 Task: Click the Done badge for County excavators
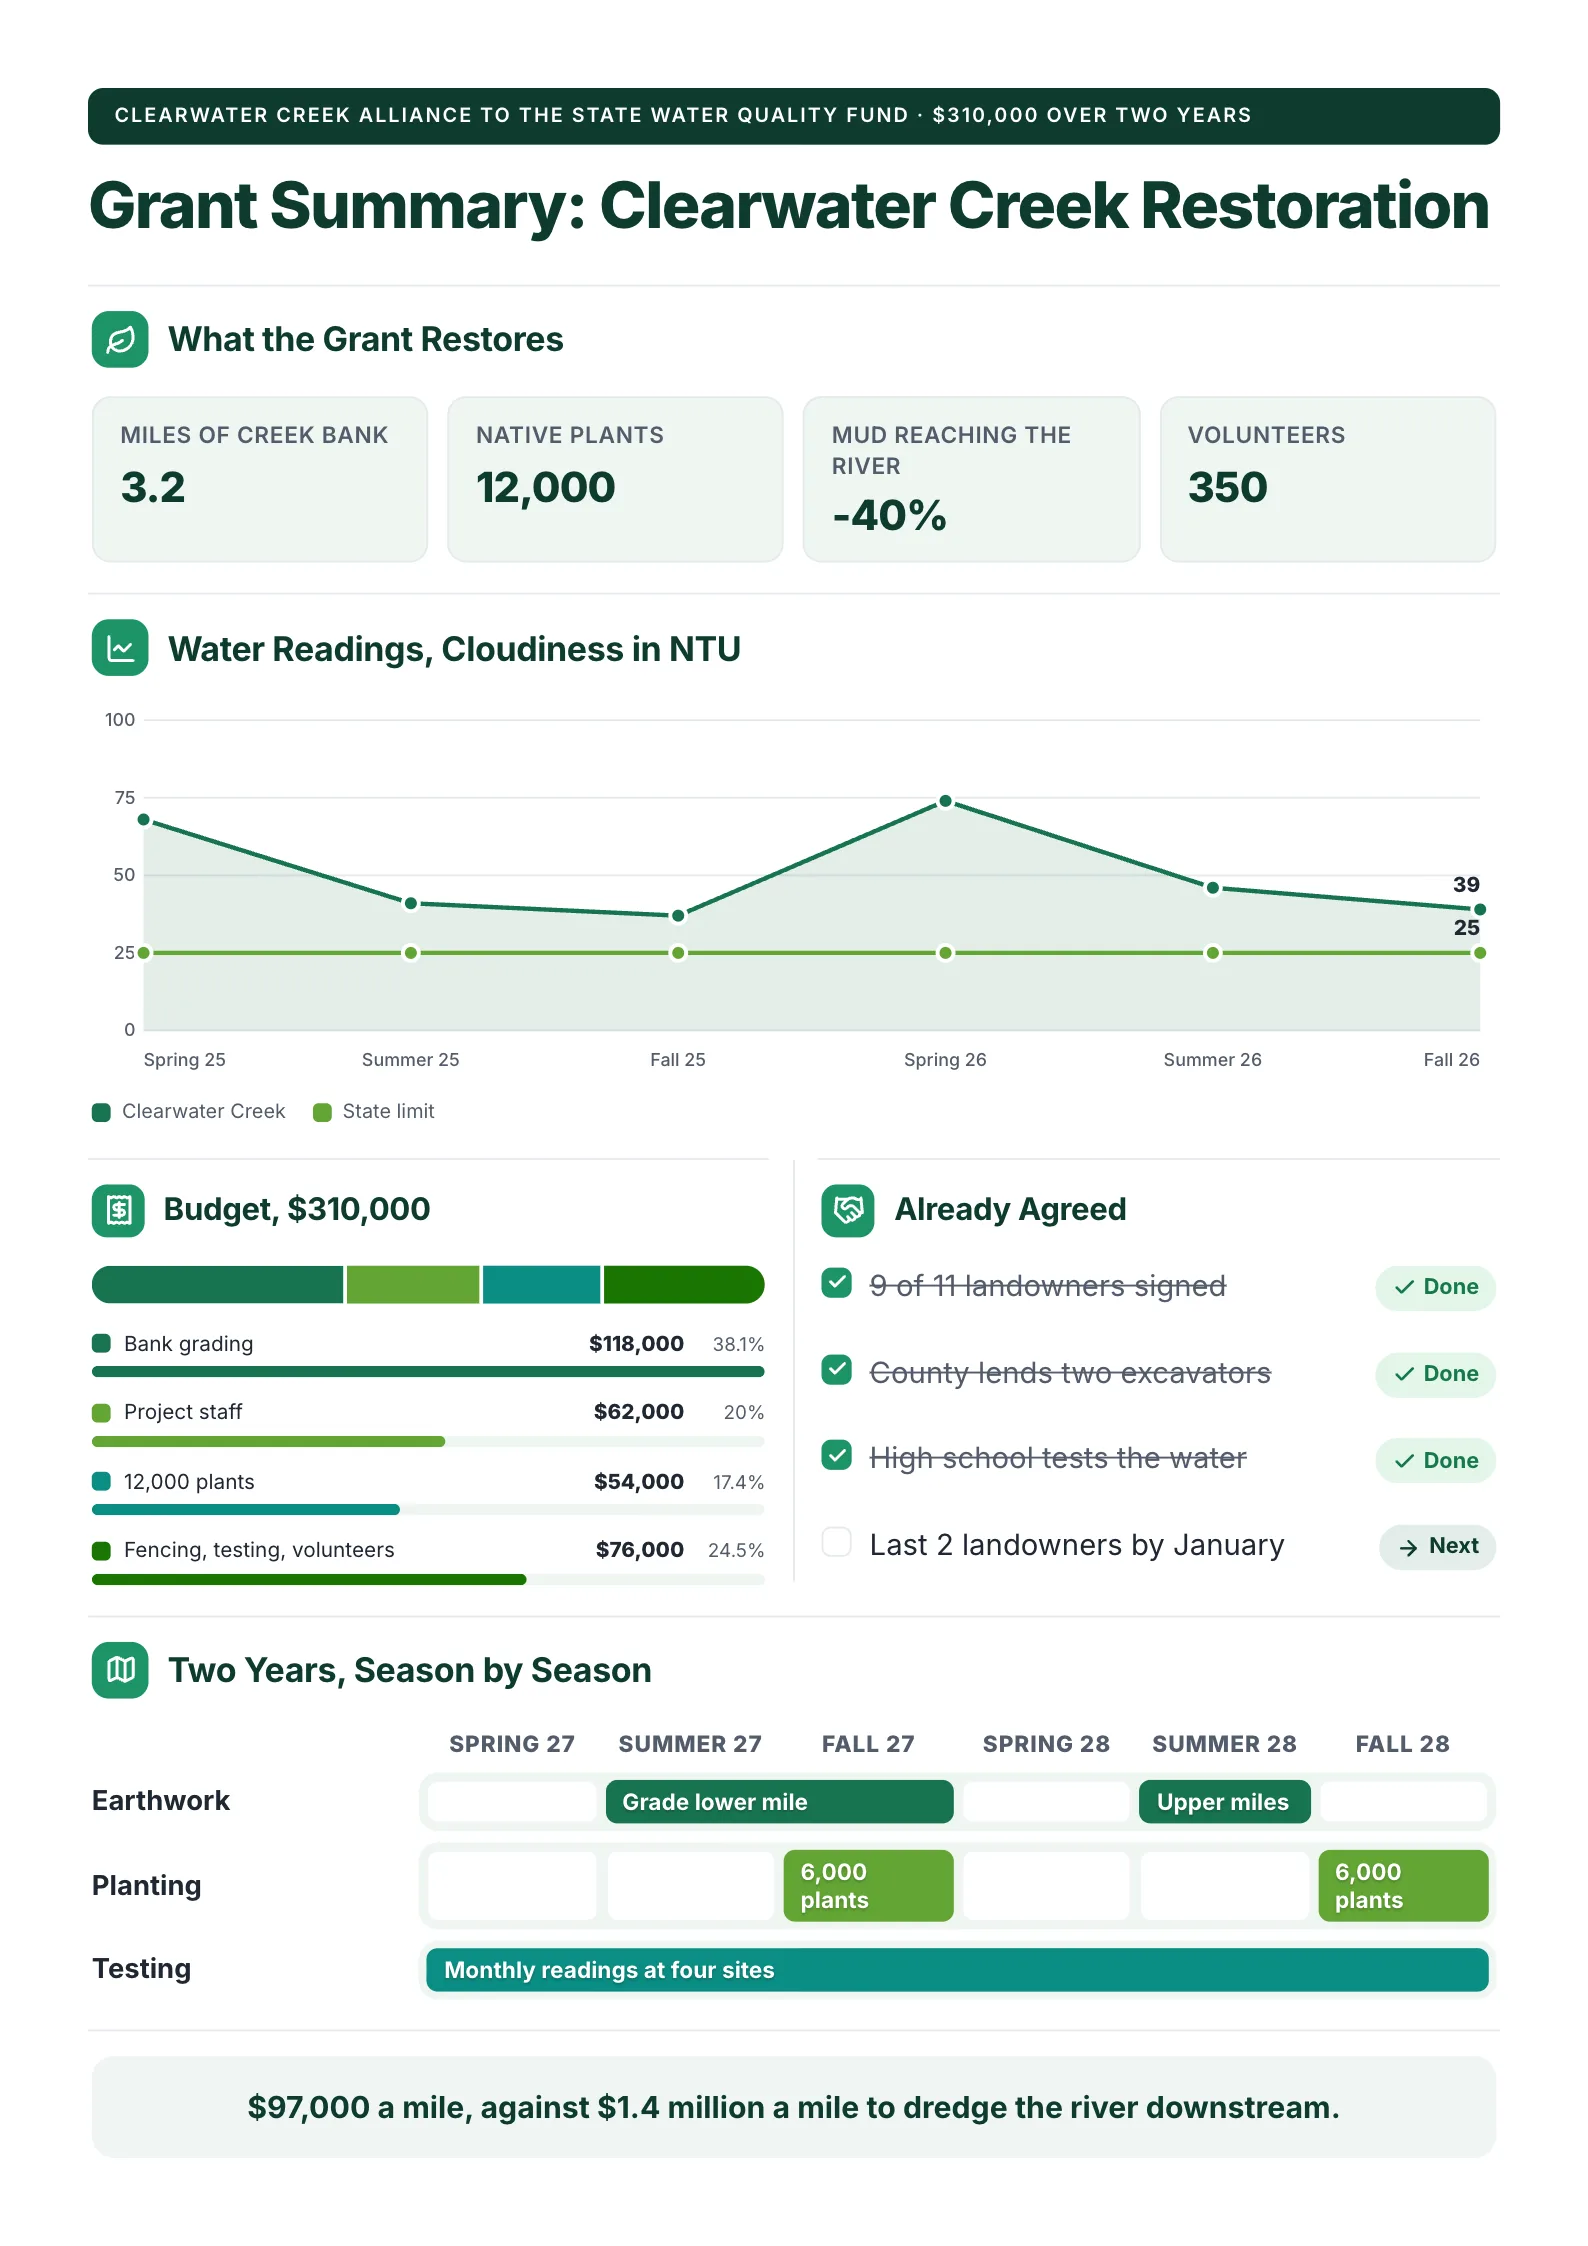click(x=1435, y=1374)
